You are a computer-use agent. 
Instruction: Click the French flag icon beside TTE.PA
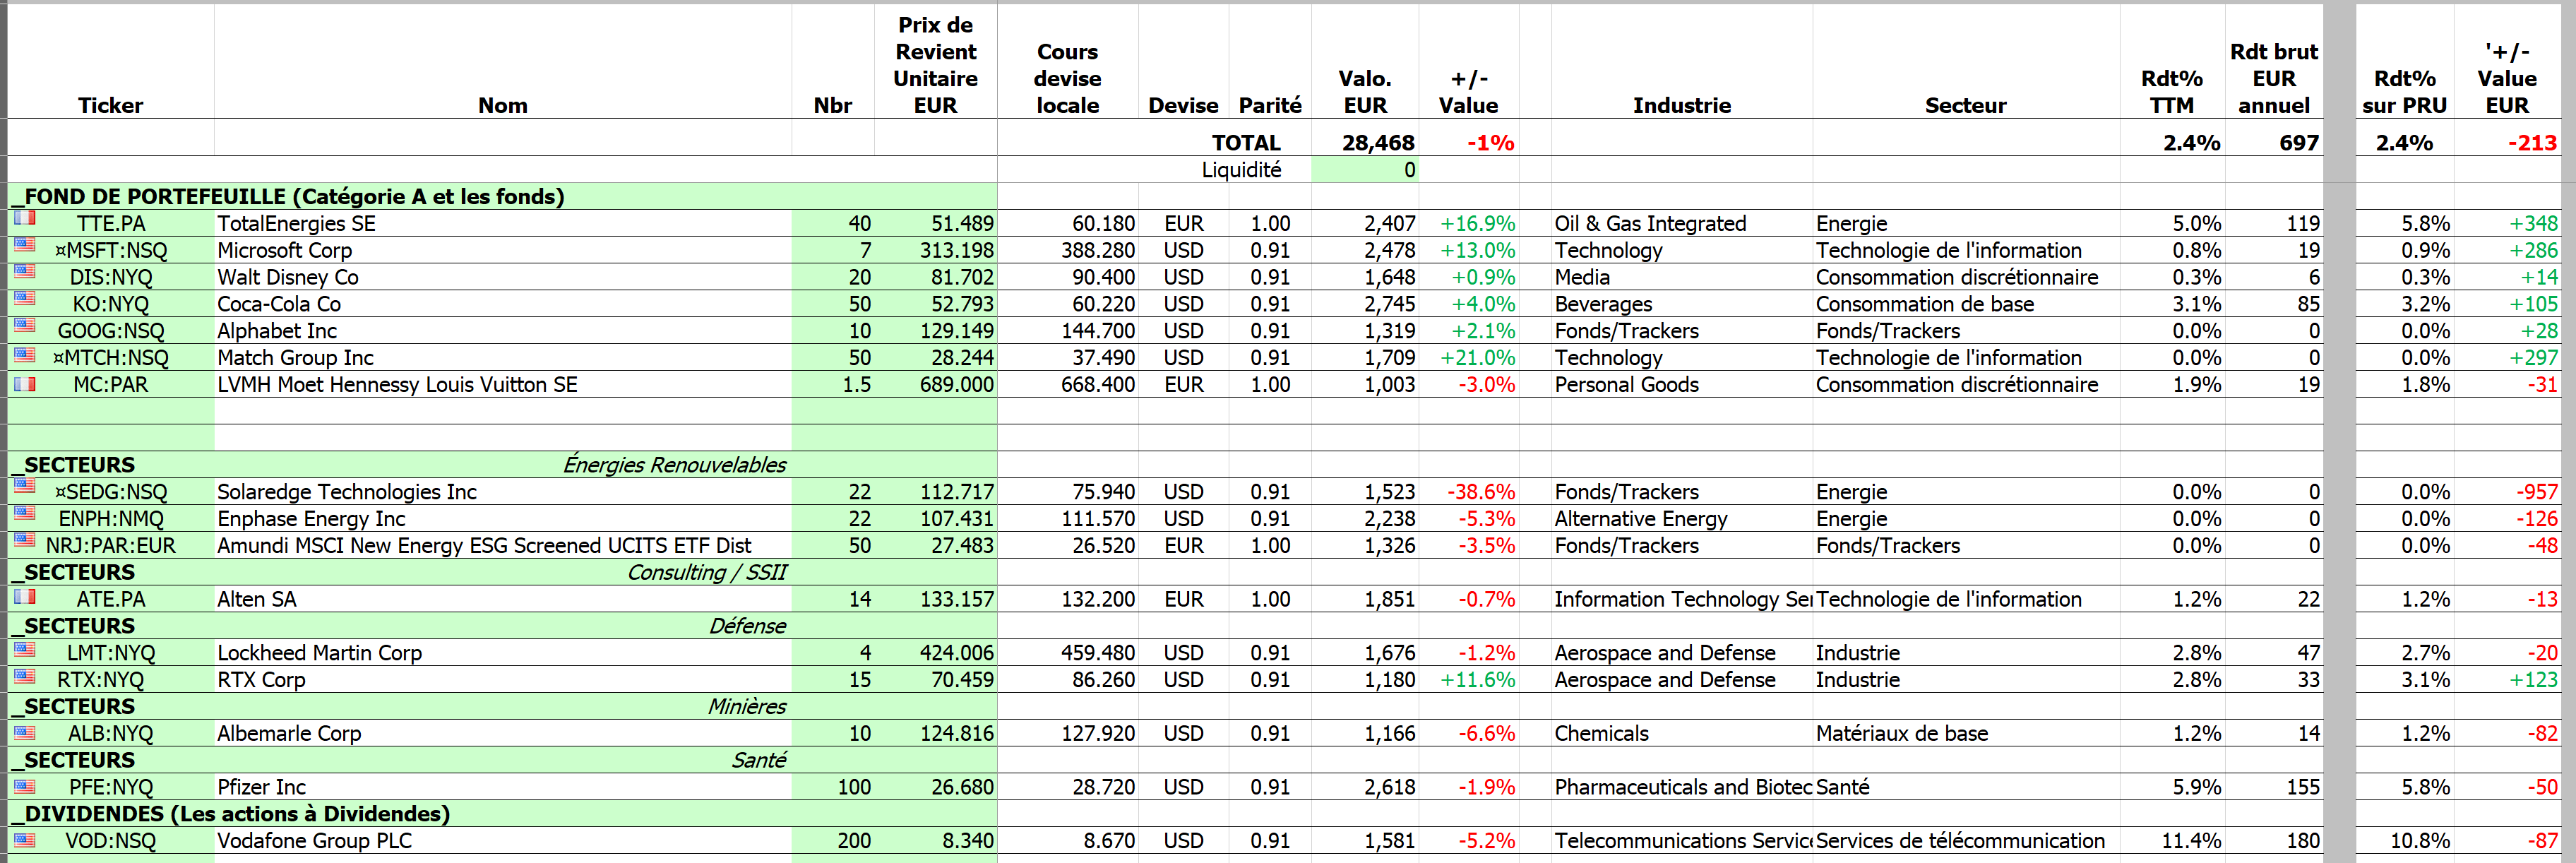point(24,217)
